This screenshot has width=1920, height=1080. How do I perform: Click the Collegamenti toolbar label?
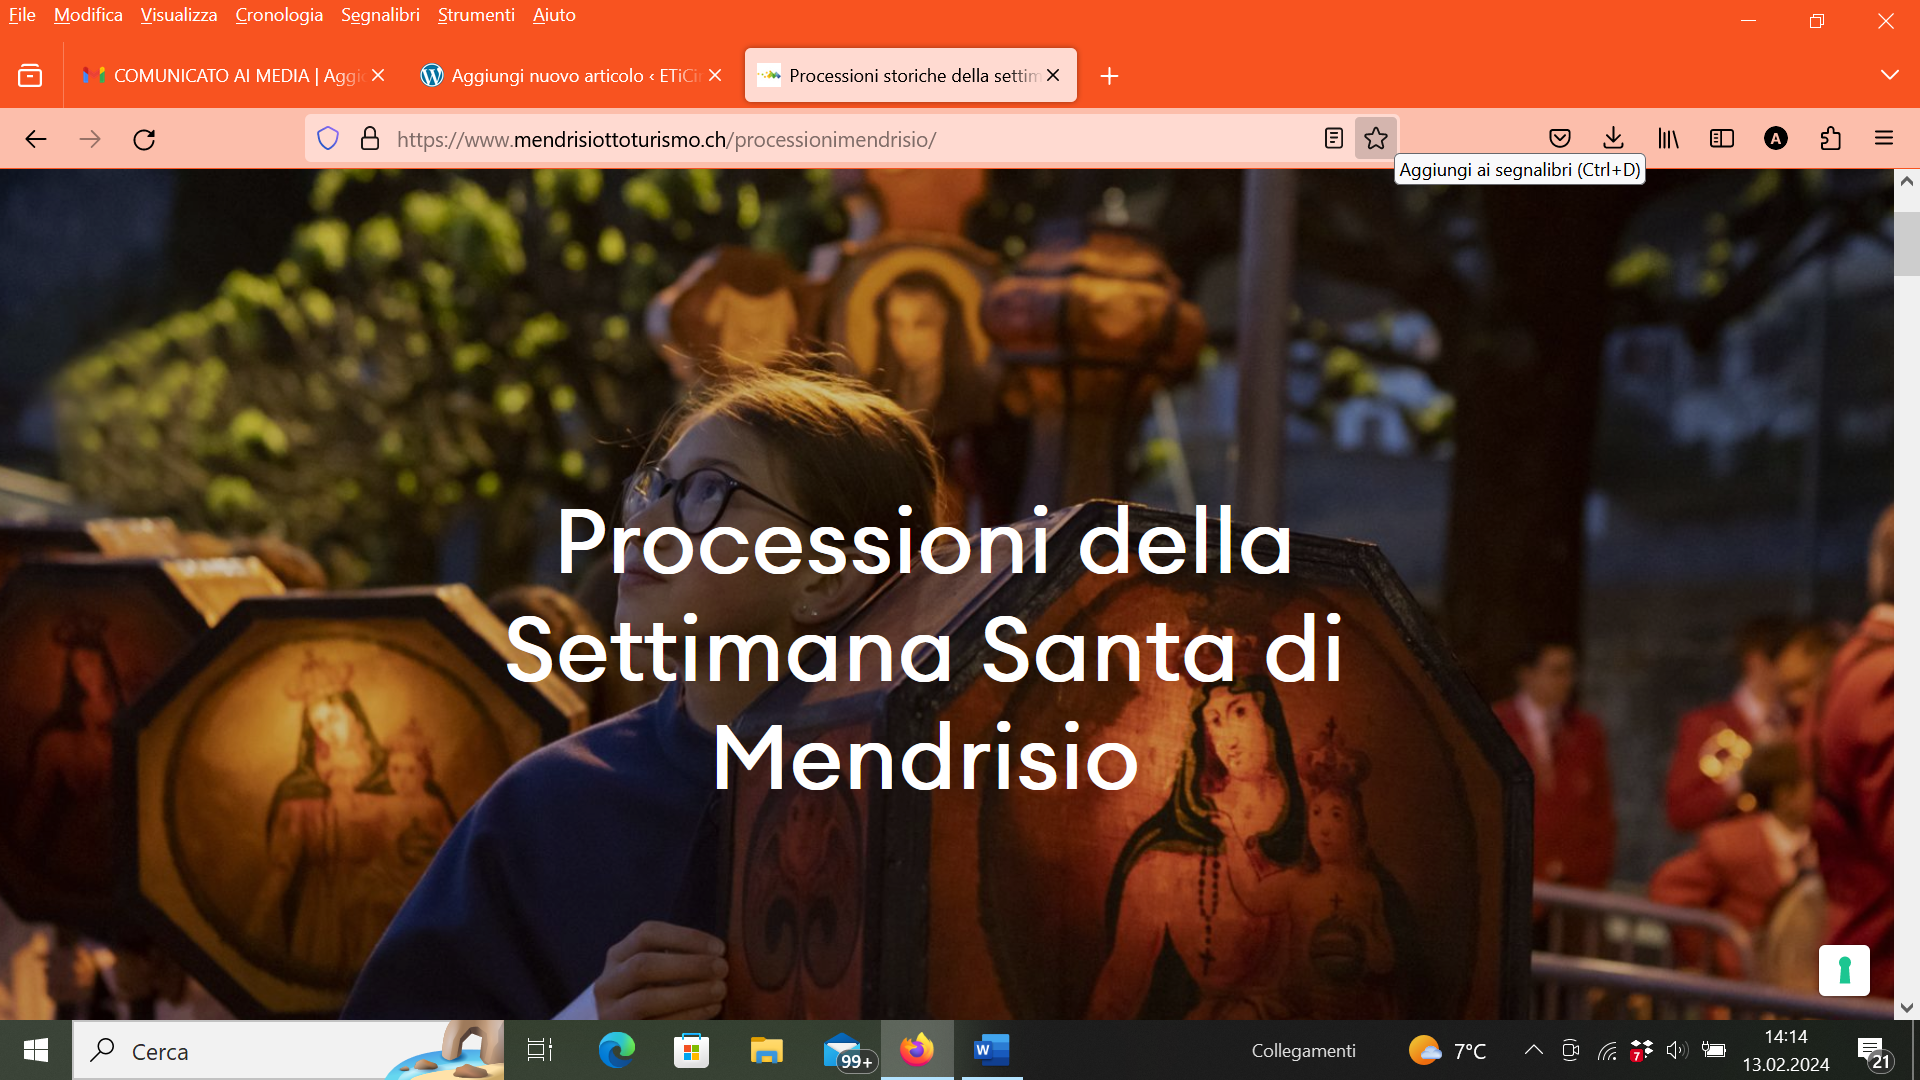(1303, 1051)
